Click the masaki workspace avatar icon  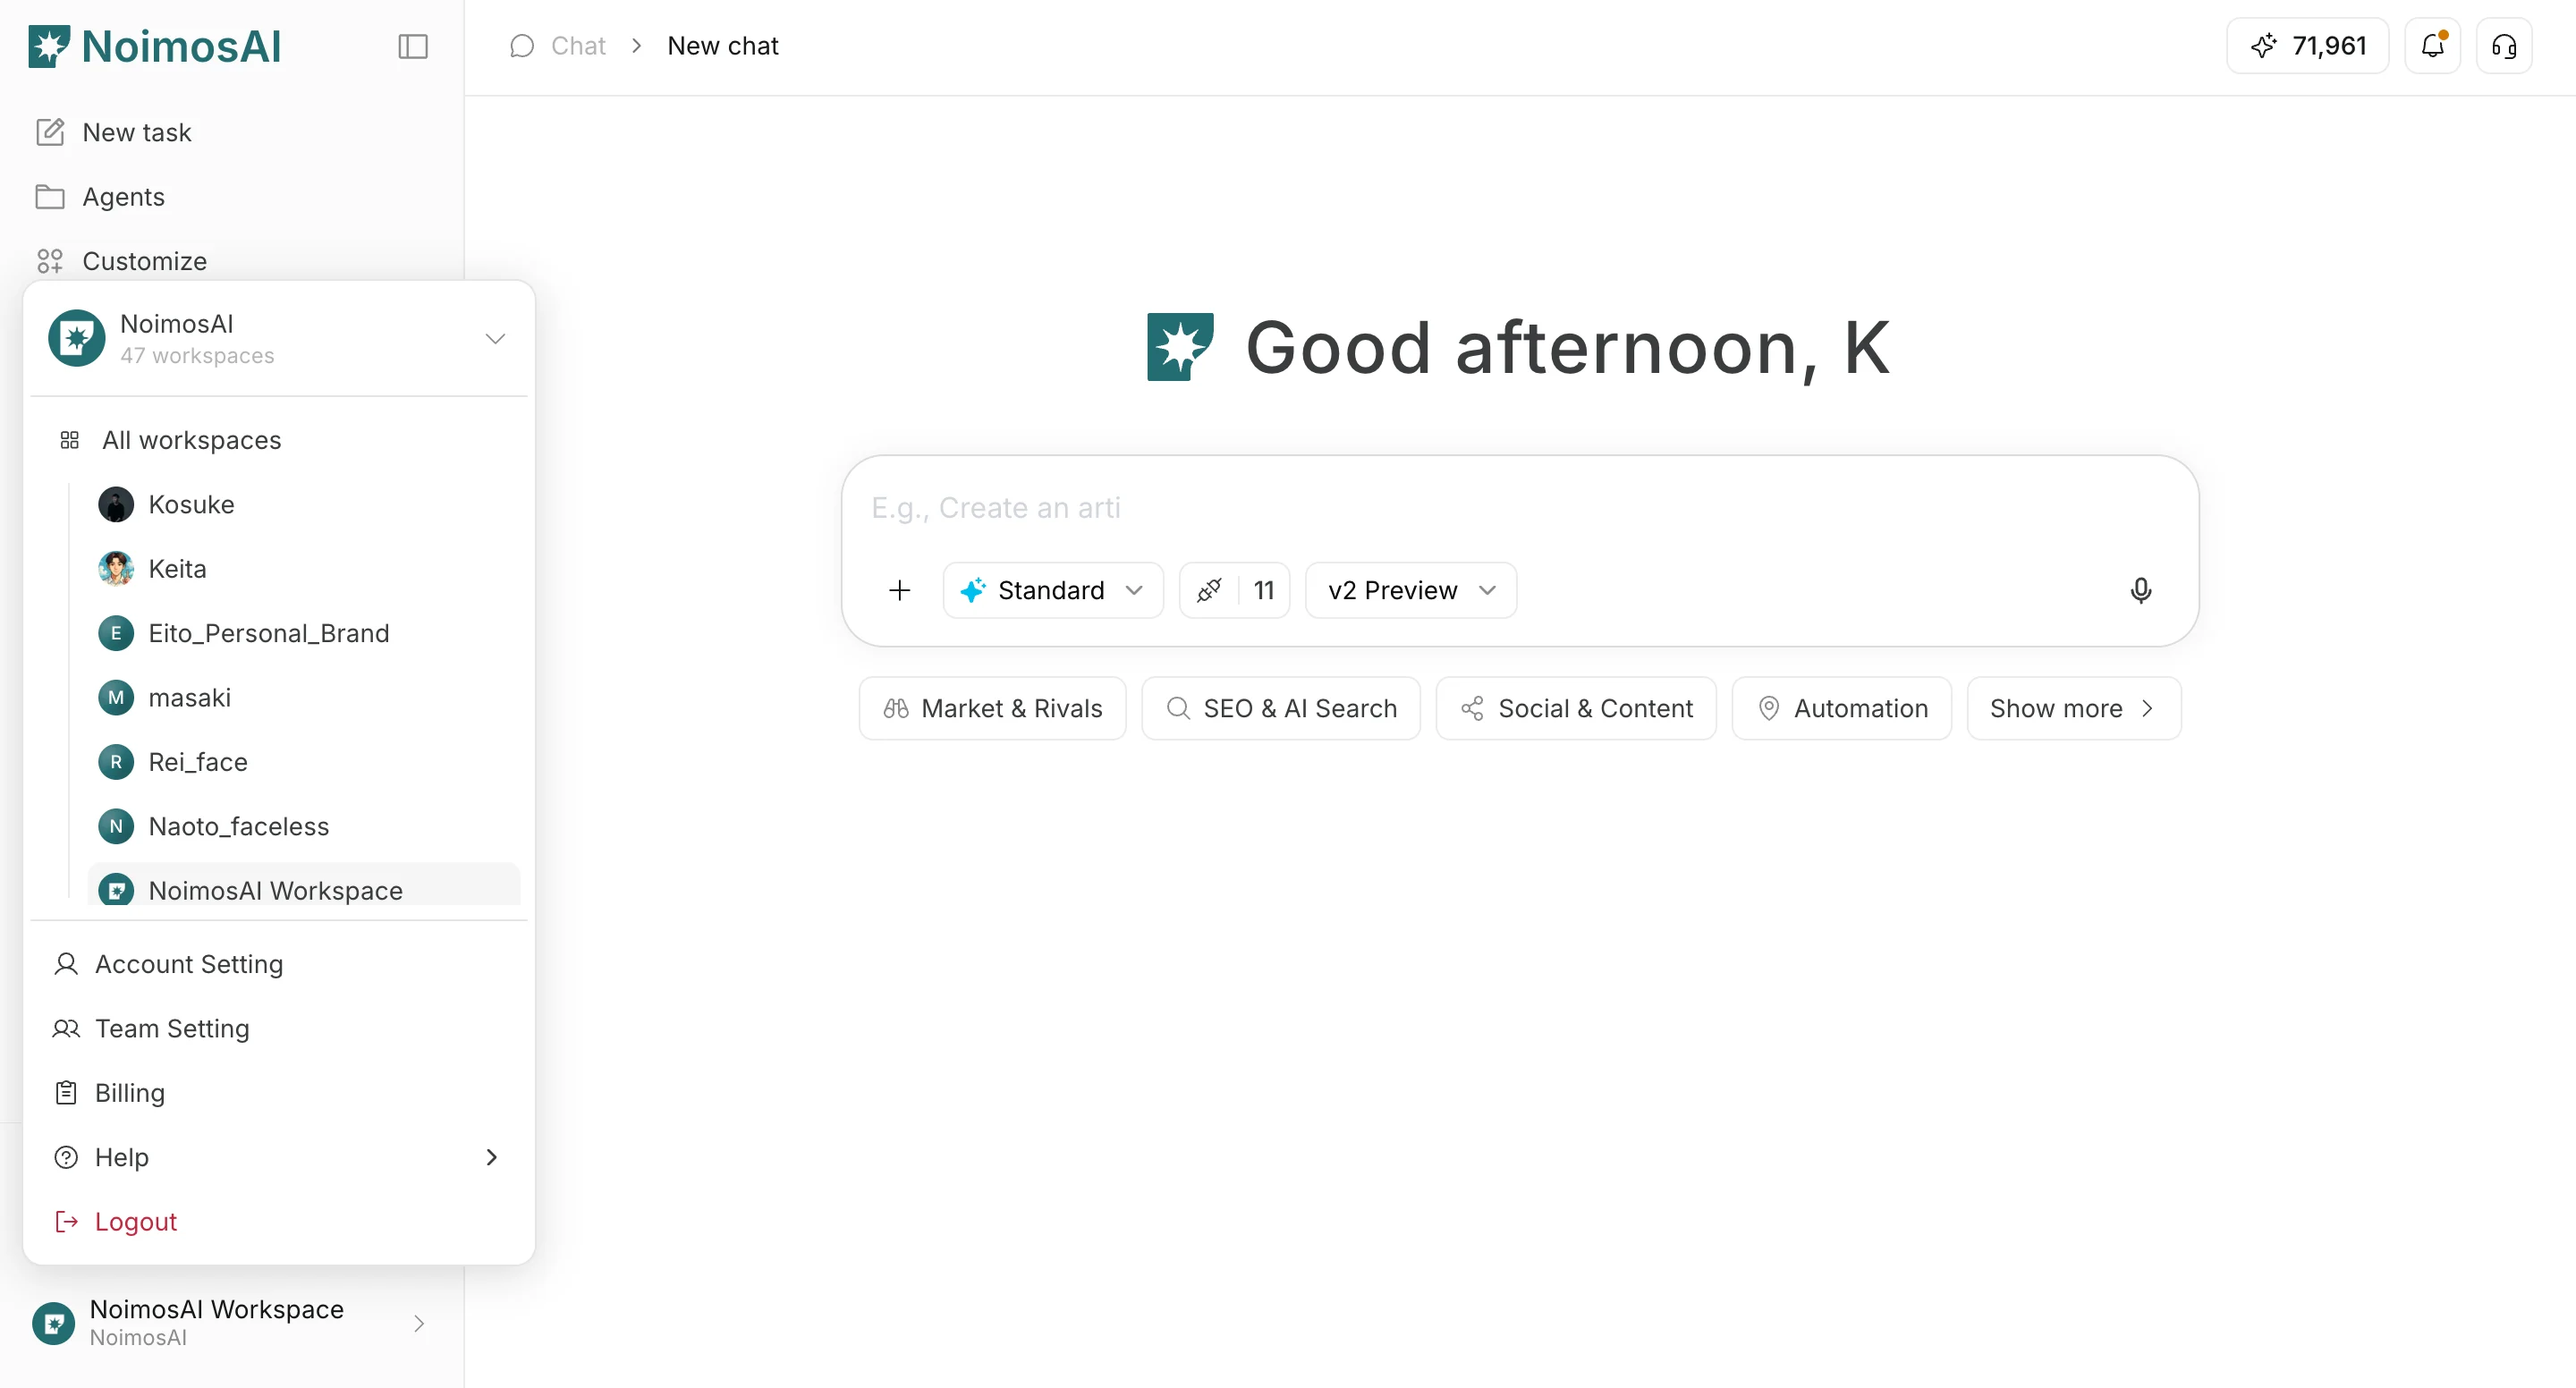(x=116, y=697)
